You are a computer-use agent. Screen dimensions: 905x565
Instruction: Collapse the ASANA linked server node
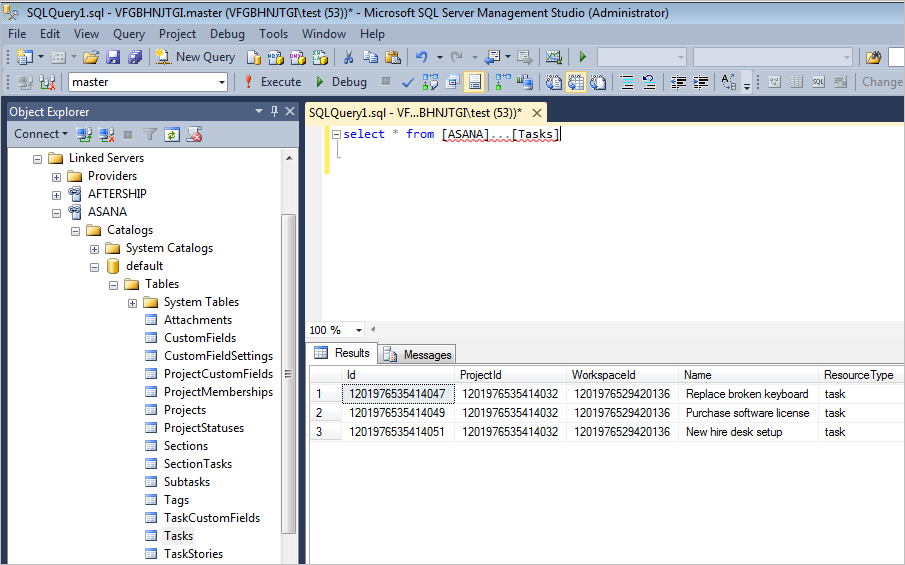(57, 212)
